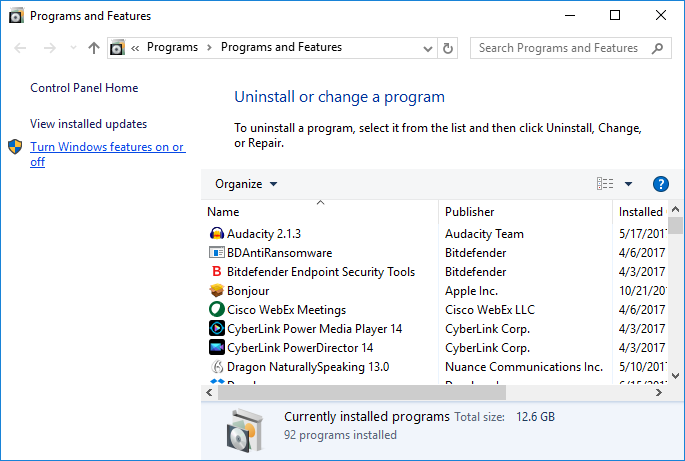Expand the chevron after Programs breadcrumb
Viewport: 685px width, 461px height.
(x=209, y=48)
